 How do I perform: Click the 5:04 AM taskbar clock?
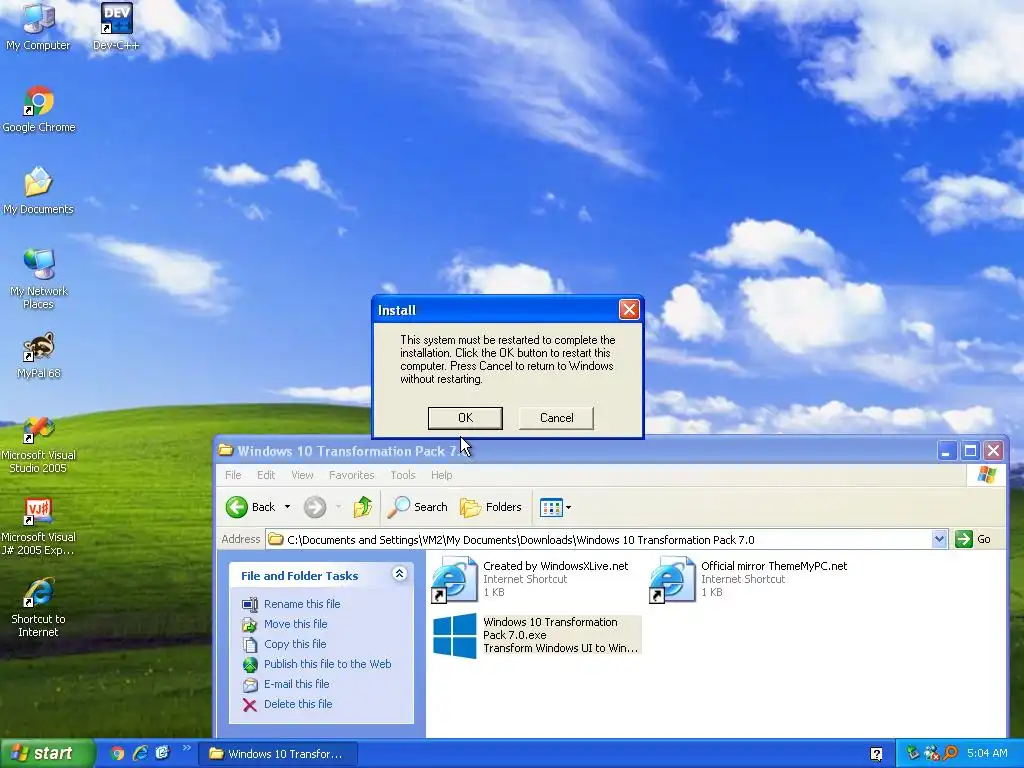(987, 754)
